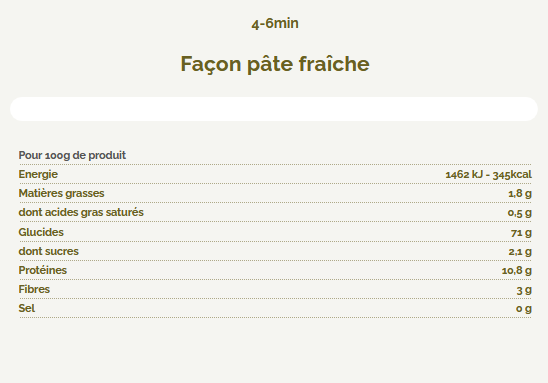Click the Glucides row label
This screenshot has width=548, height=383.
pos(41,232)
